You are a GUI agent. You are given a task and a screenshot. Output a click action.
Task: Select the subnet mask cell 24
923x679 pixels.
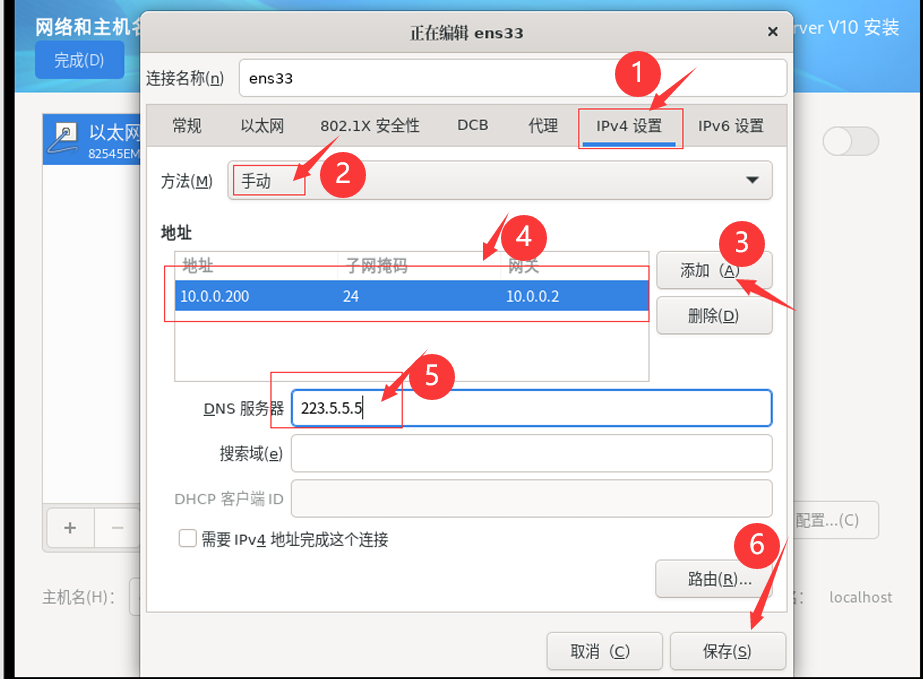[351, 296]
